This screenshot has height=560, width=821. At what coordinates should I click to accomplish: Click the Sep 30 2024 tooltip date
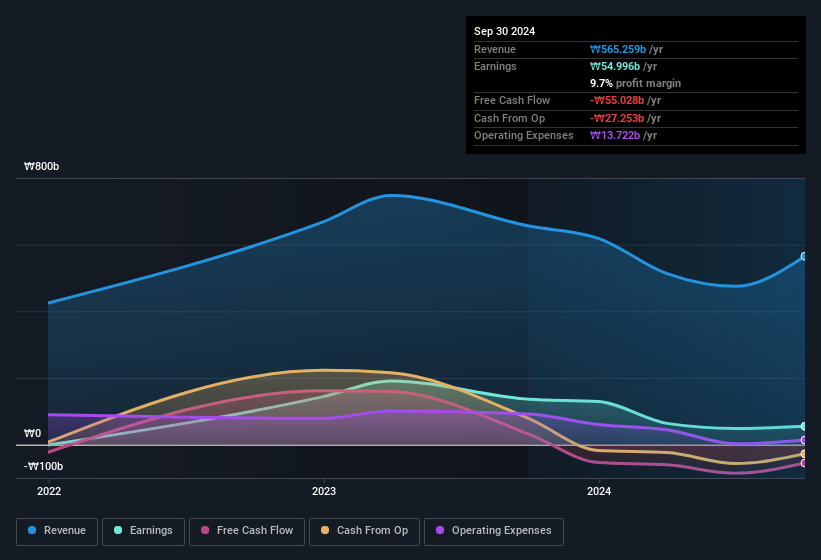504,31
